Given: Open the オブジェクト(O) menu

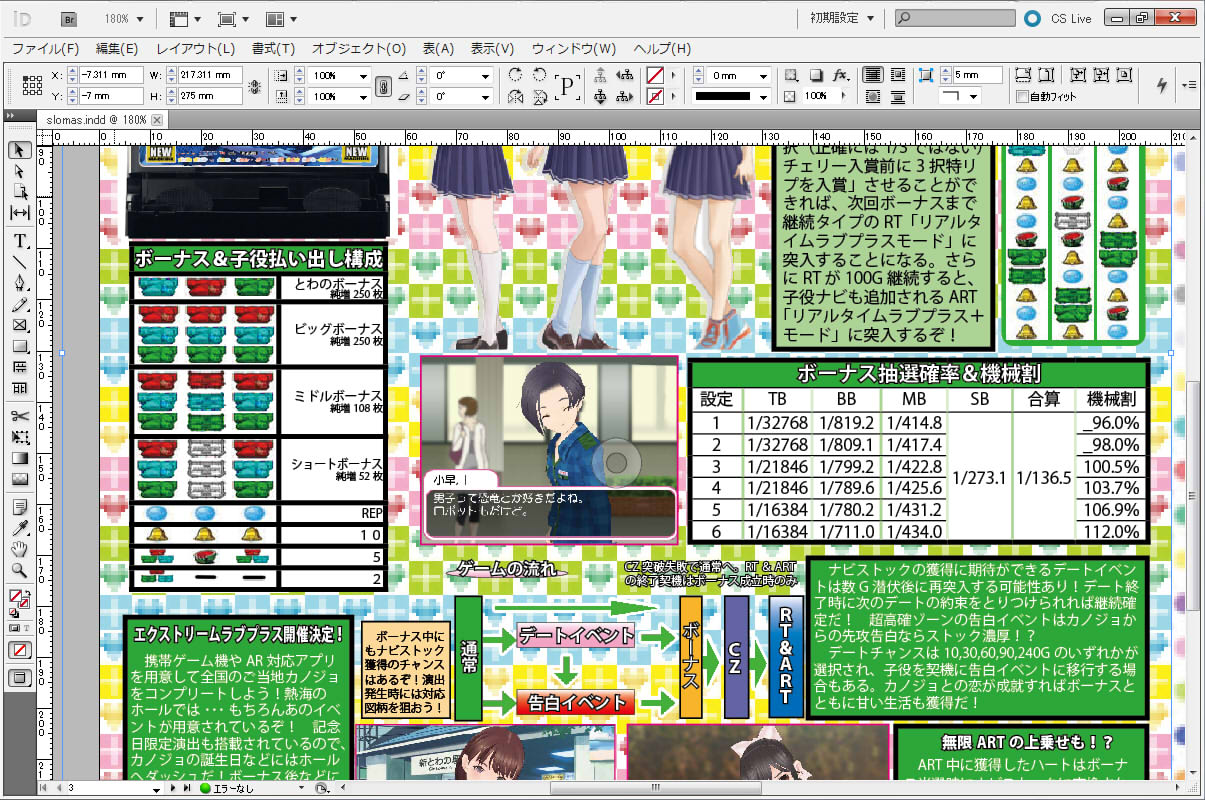Looking at the screenshot, I should click(359, 48).
